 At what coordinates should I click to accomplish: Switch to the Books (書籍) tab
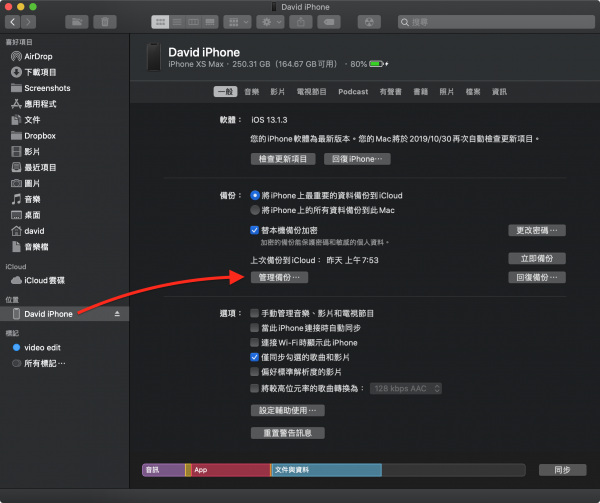pyautogui.click(x=421, y=92)
